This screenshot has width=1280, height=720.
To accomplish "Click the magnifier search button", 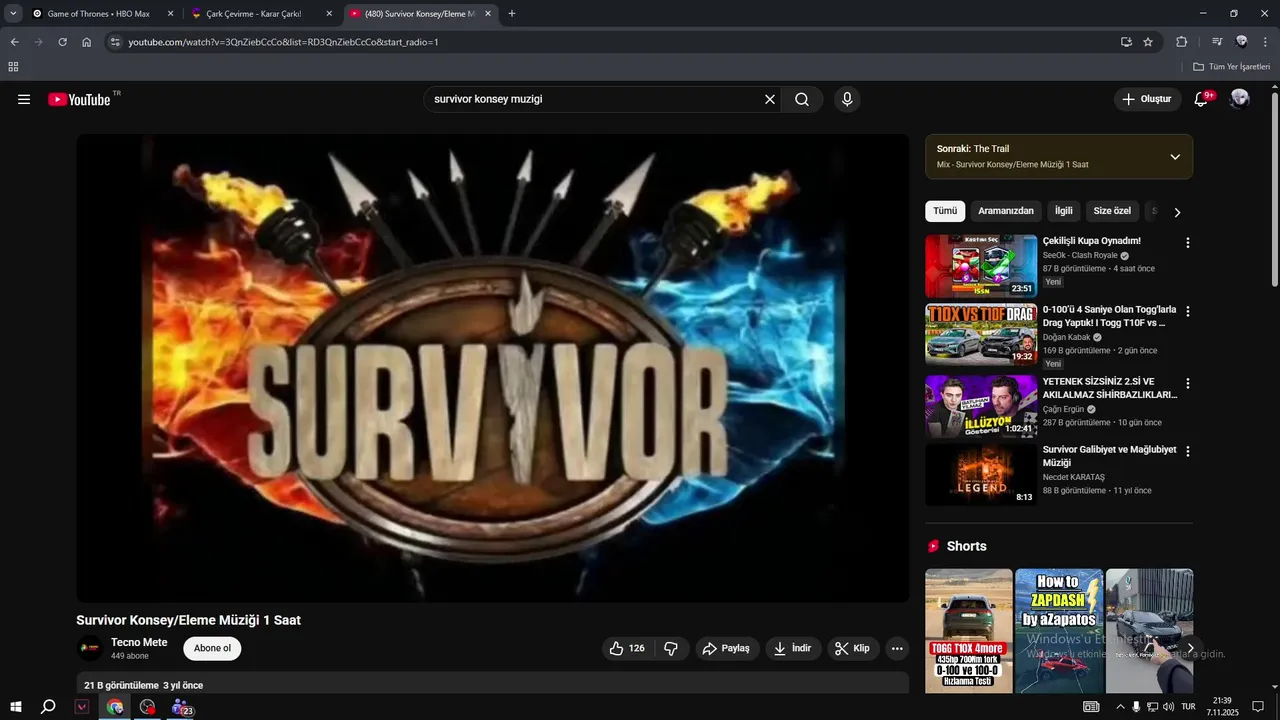I will coord(802,99).
